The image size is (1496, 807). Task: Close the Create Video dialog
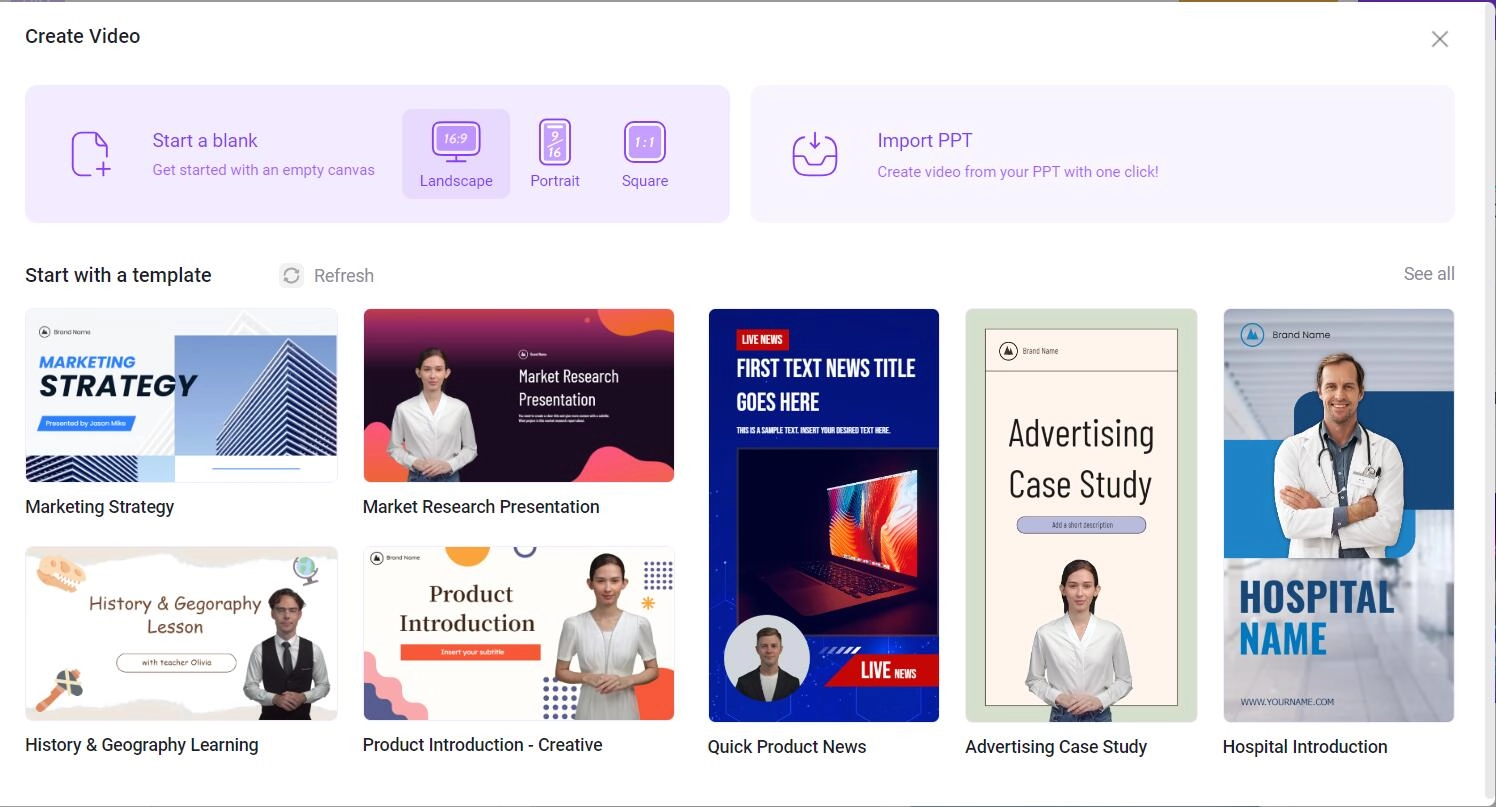point(1439,39)
